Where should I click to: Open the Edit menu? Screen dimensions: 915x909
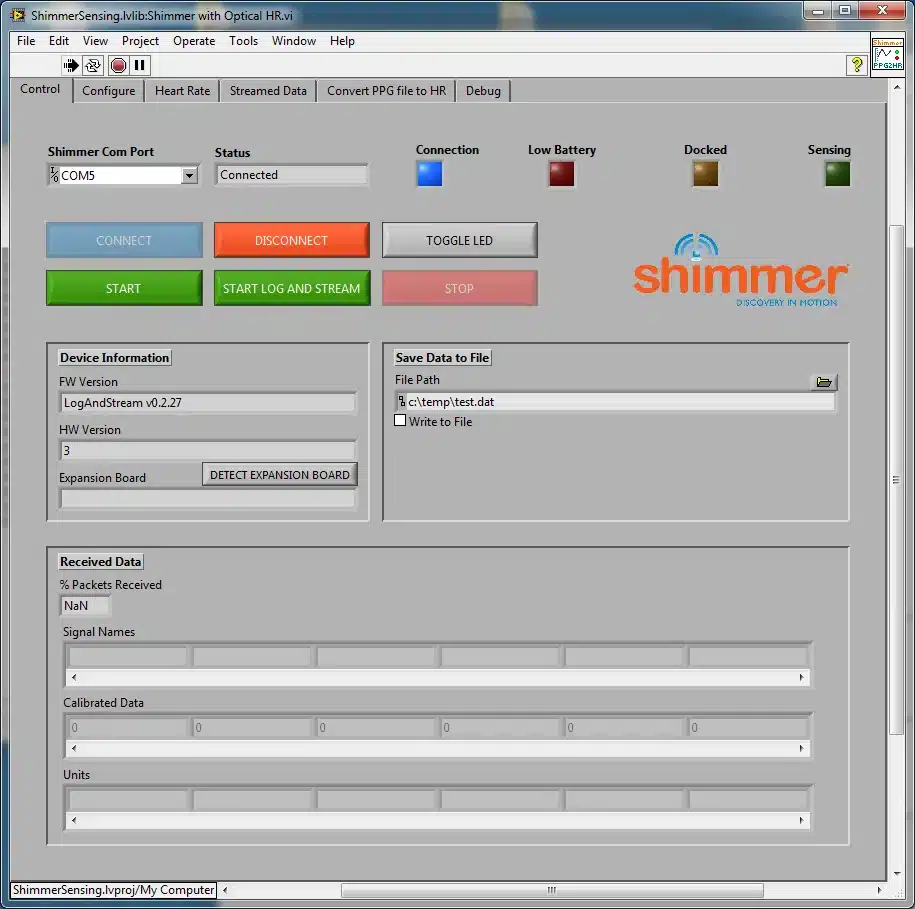pos(58,41)
